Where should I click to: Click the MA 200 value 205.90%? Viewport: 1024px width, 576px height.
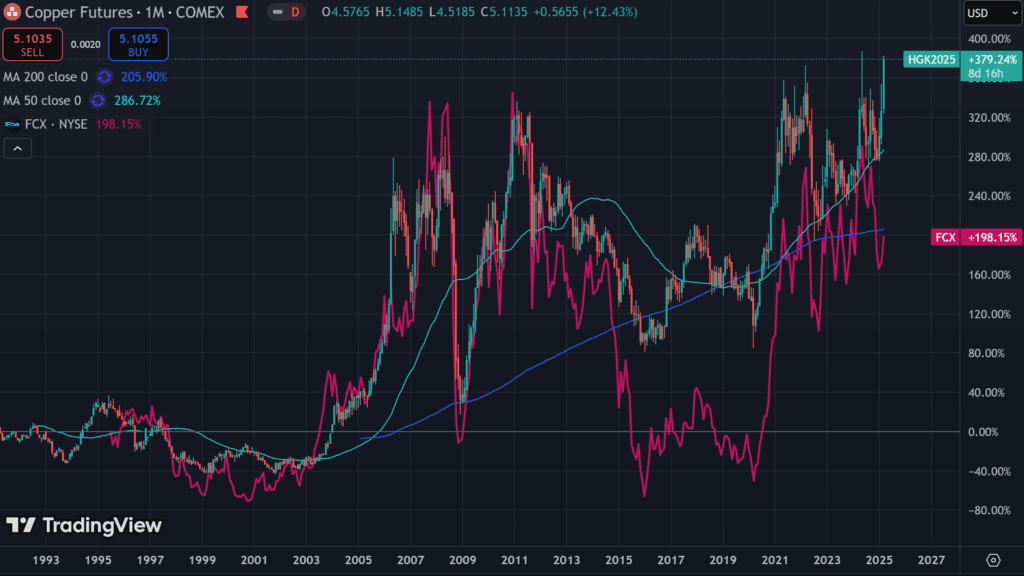click(144, 77)
